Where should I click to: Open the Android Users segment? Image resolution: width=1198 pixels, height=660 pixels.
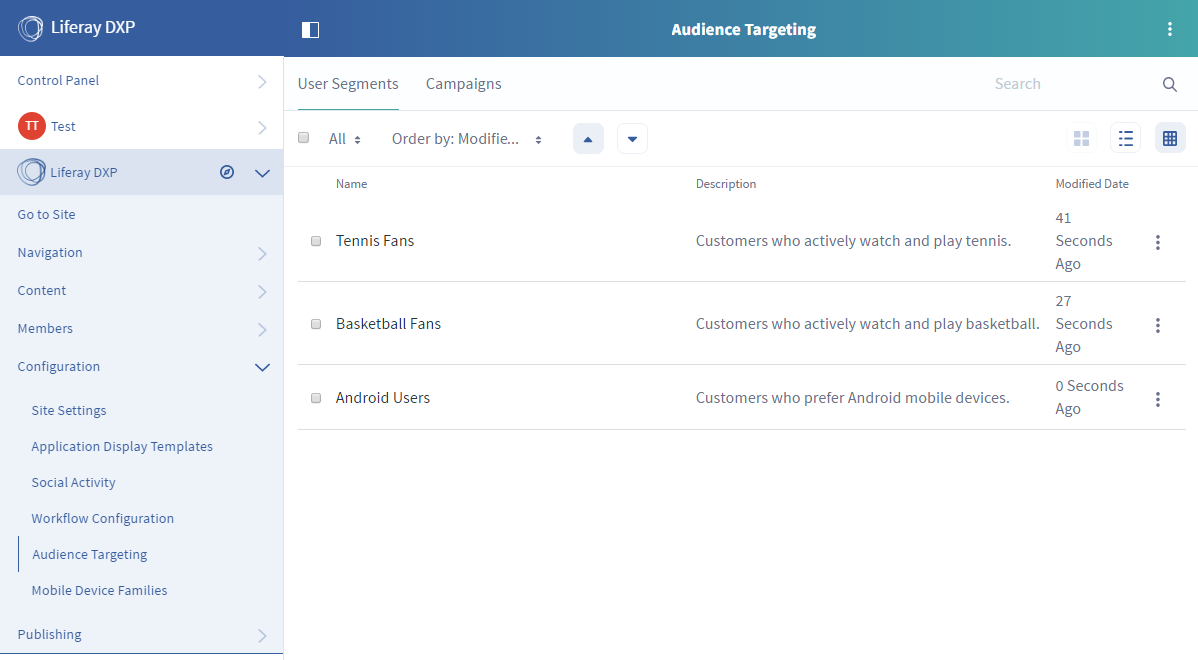tap(383, 398)
